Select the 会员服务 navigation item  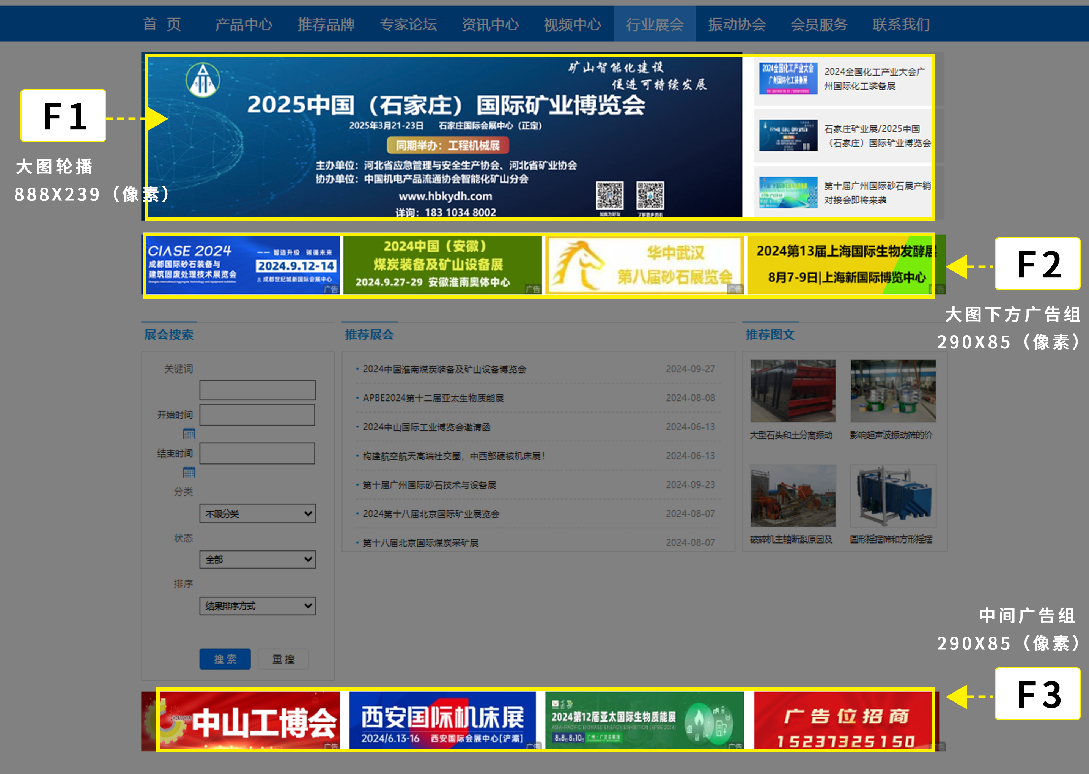pyautogui.click(x=818, y=25)
